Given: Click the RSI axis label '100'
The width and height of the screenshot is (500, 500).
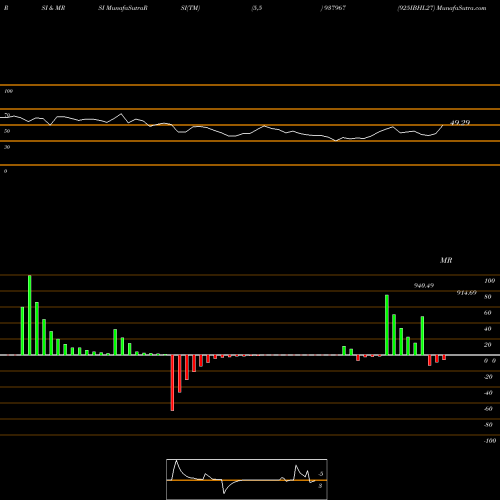Looking at the screenshot, I should 8,91.
